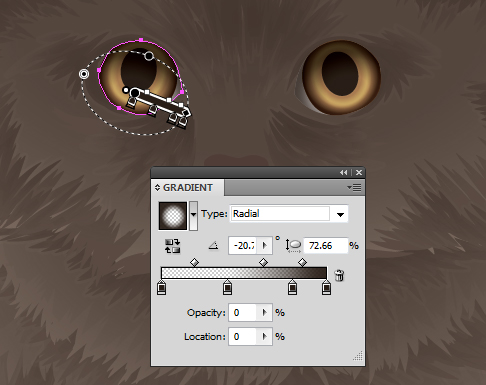
Task: Select the rightmost gradient color stop
Action: (x=326, y=288)
